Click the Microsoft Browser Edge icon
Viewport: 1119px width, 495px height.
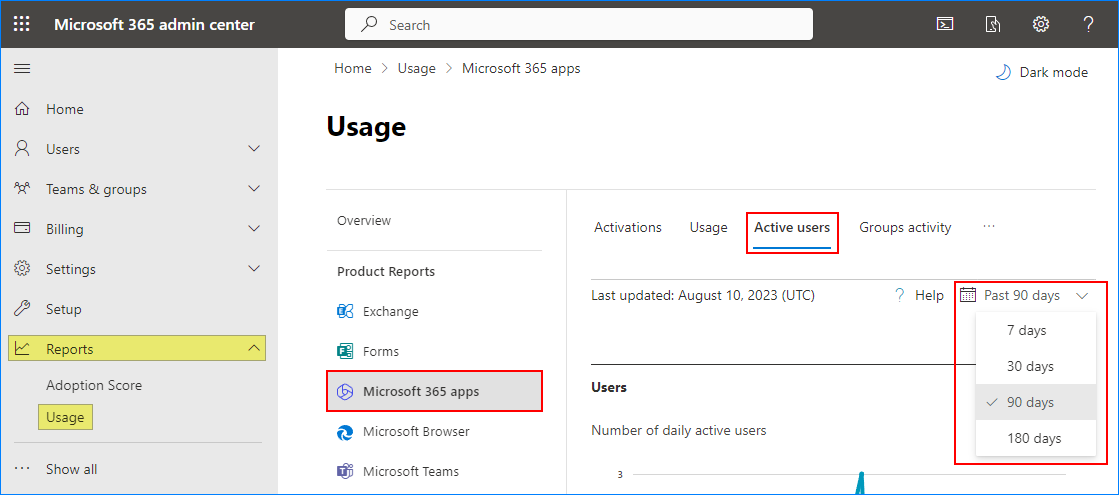(345, 432)
